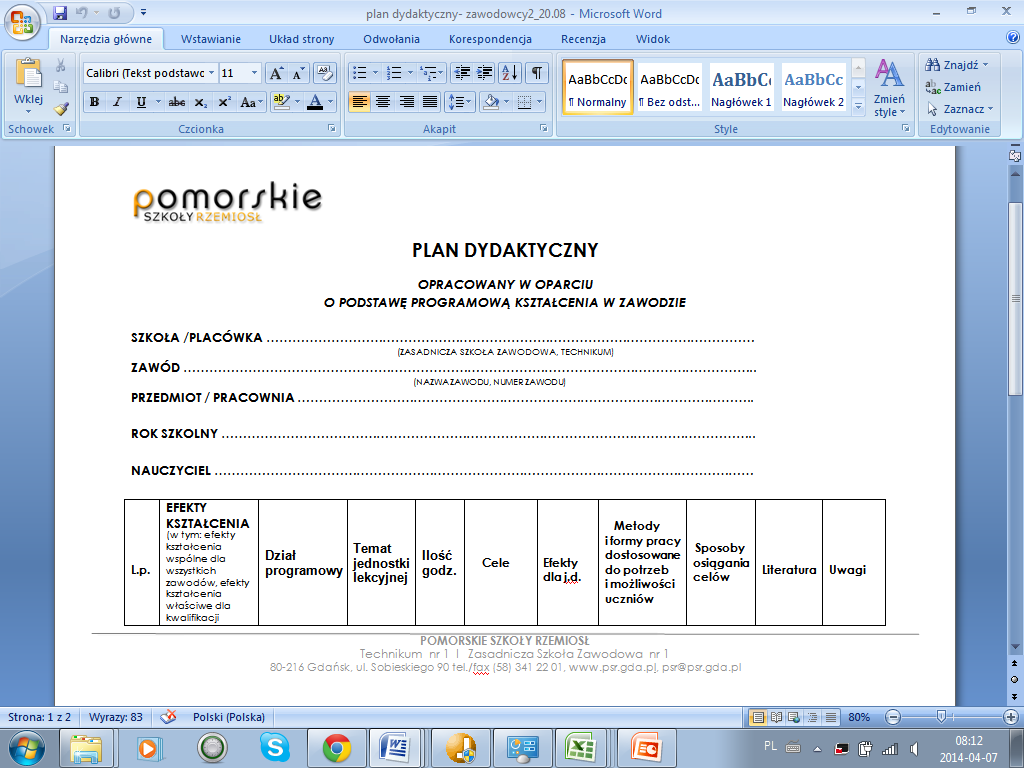Click the Sort A-Z icon
1024x768 pixels.
click(x=510, y=73)
